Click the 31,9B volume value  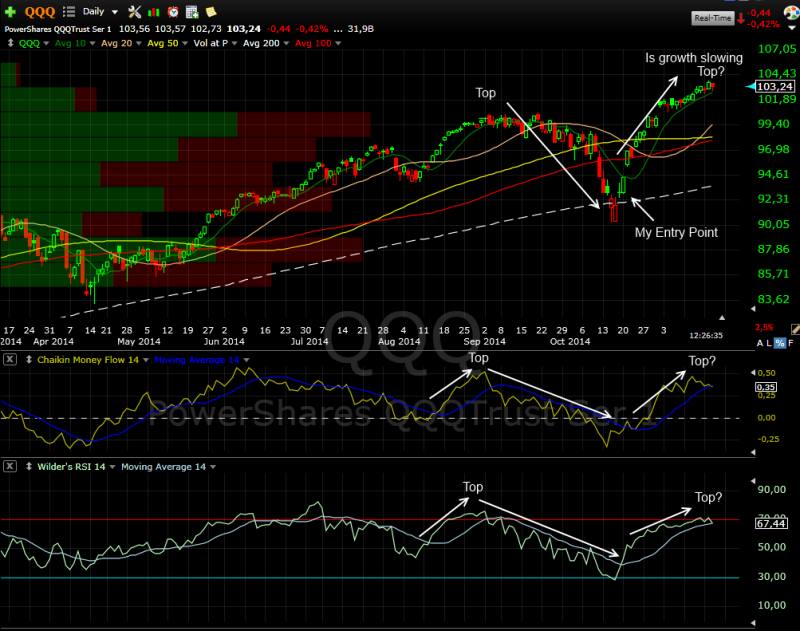pos(361,29)
